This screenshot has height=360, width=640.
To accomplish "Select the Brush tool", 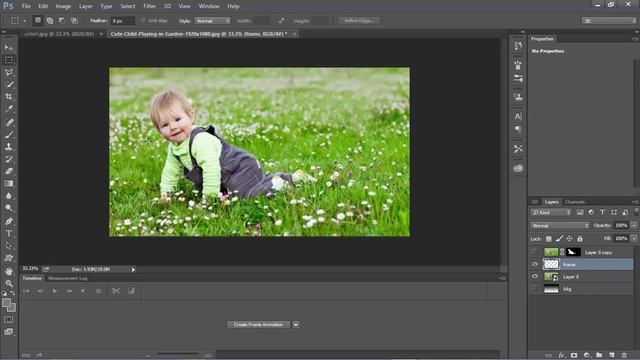I will coord(9,134).
